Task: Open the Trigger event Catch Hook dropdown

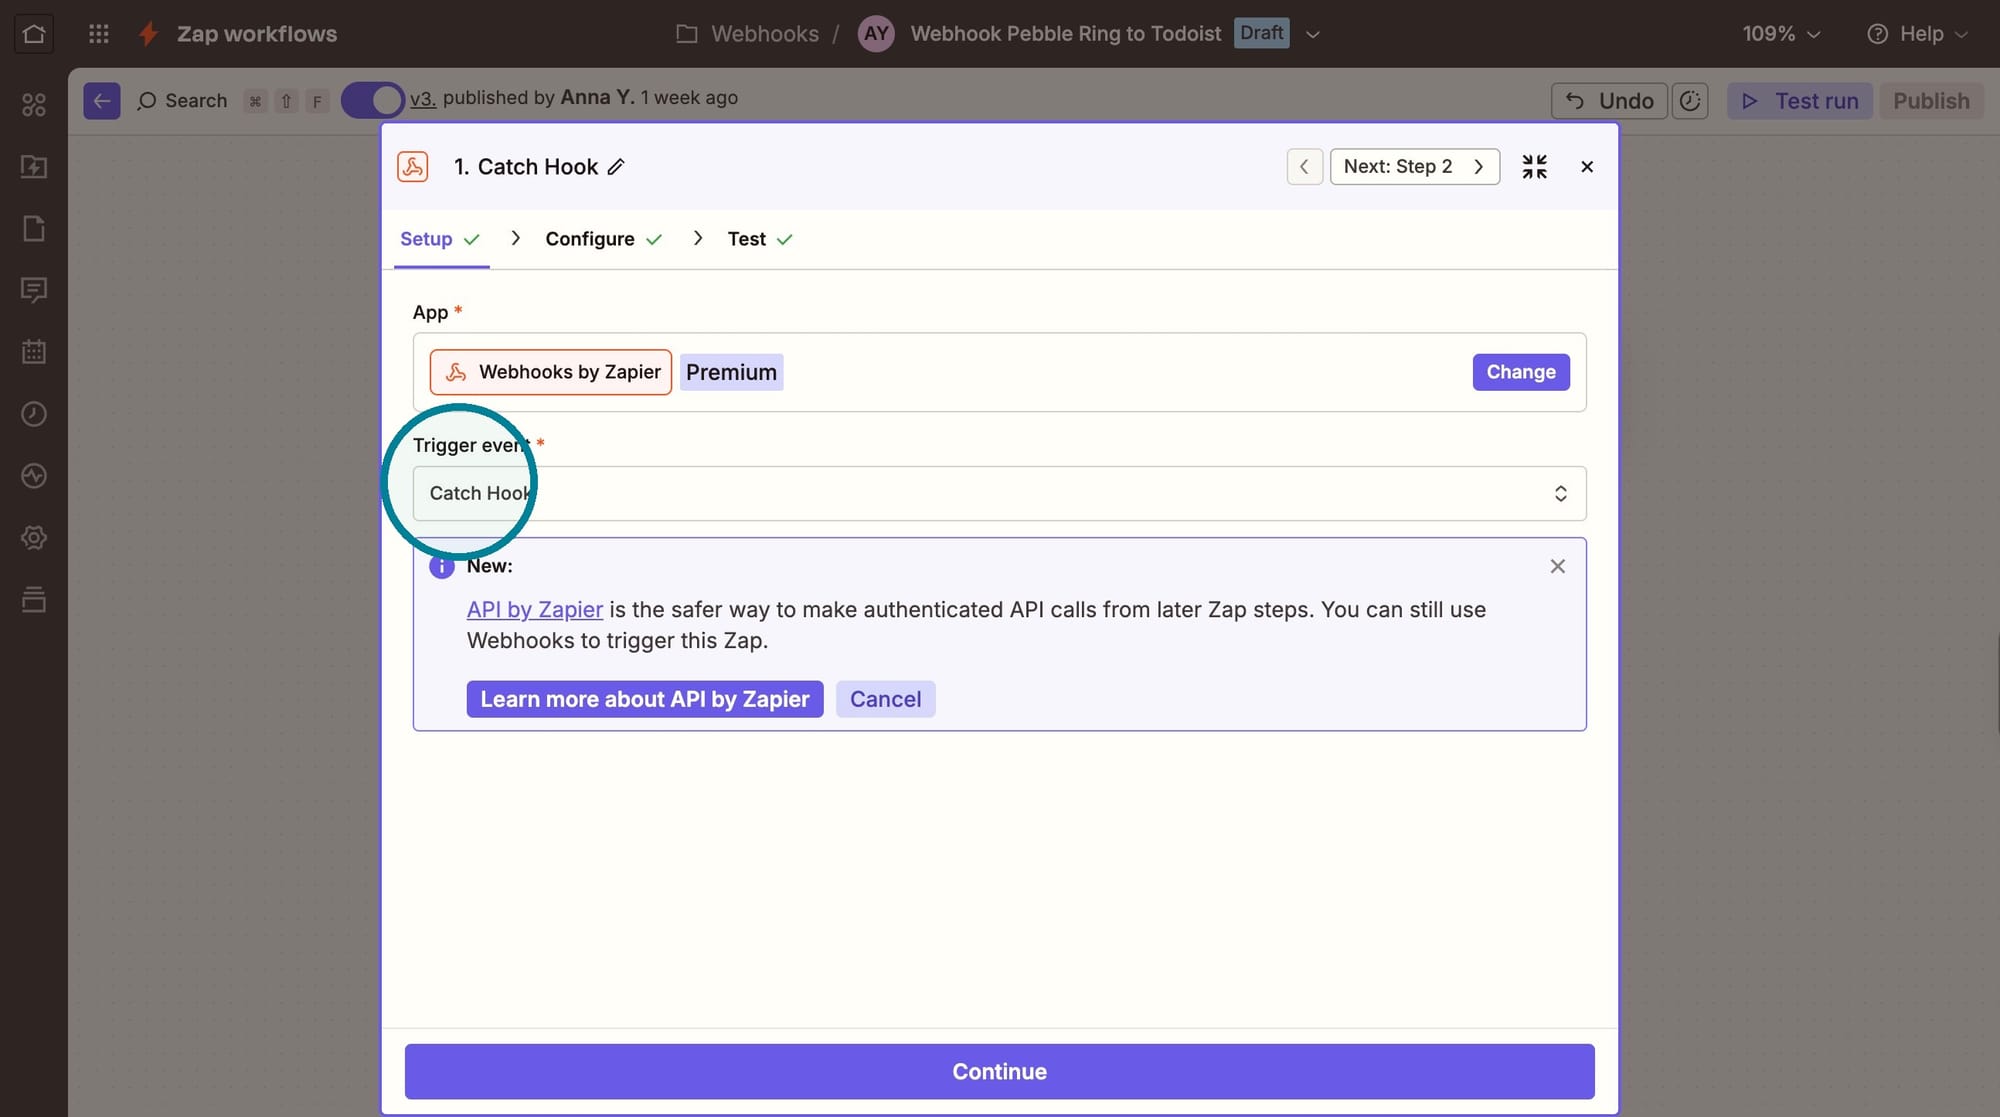Action: (999, 493)
